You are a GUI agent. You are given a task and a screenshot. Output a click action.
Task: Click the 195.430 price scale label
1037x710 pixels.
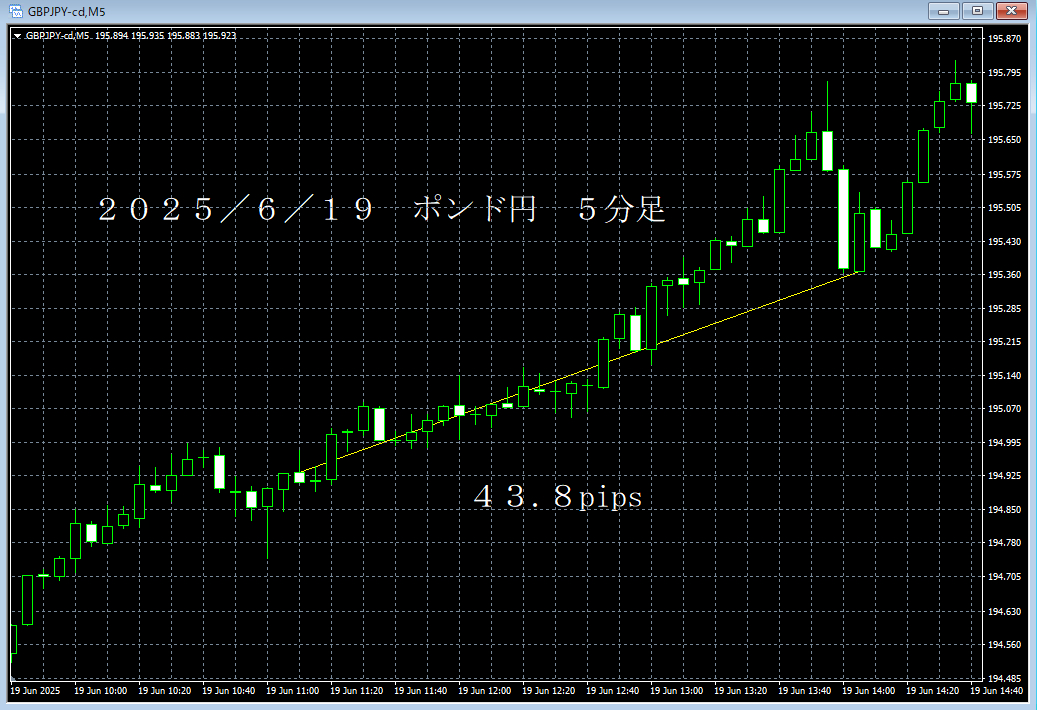(x=1004, y=242)
